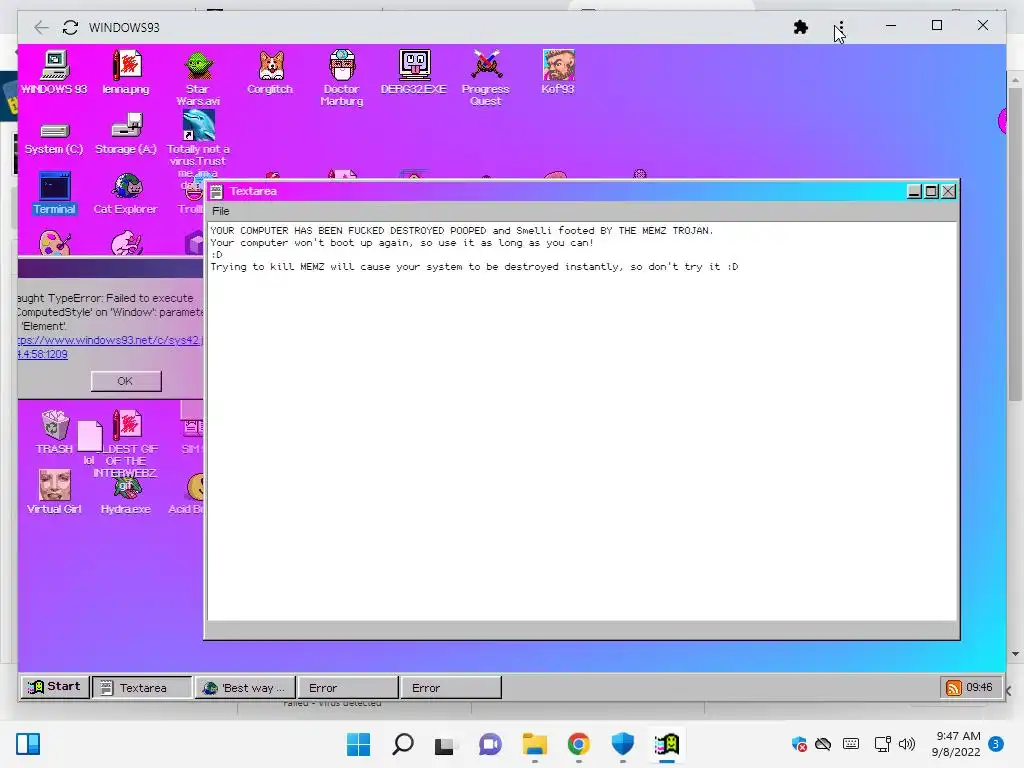The image size is (1024, 768).
Task: Open the Star Wars.avi icon
Action: [x=198, y=78]
